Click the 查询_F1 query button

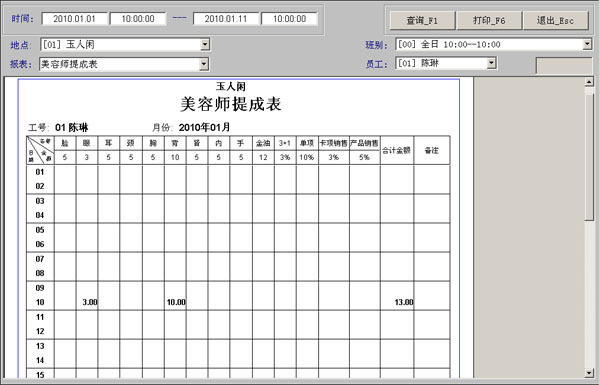pos(422,20)
